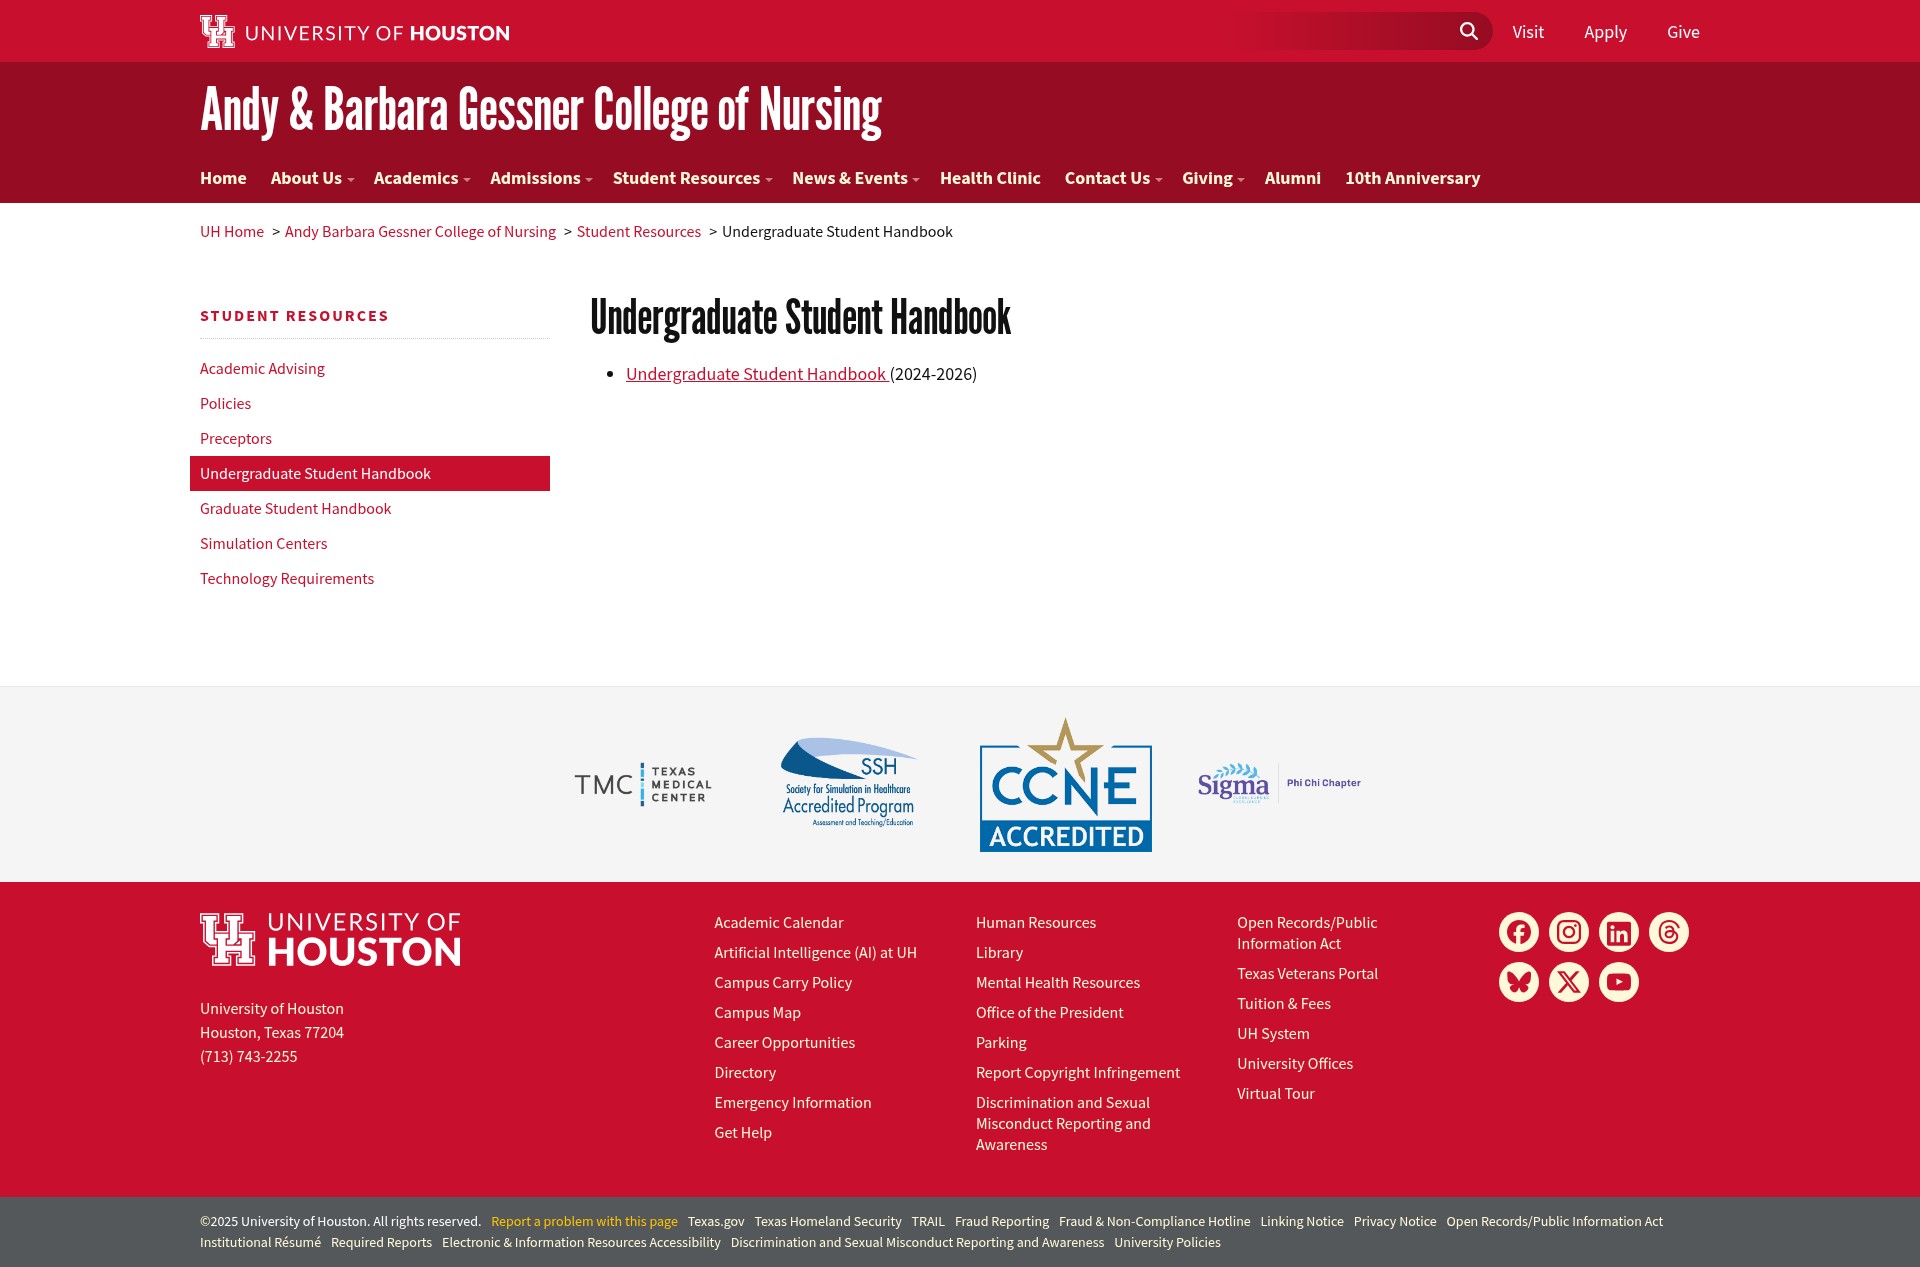Open the Undergraduate Student Handbook document link
Screen dimensions: 1920x1267
pyautogui.click(x=756, y=374)
